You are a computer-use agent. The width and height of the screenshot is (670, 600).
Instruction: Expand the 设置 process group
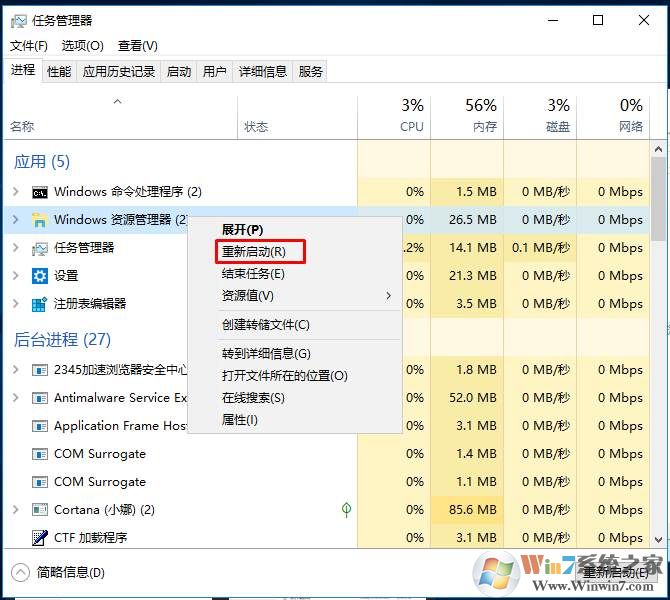(x=16, y=276)
